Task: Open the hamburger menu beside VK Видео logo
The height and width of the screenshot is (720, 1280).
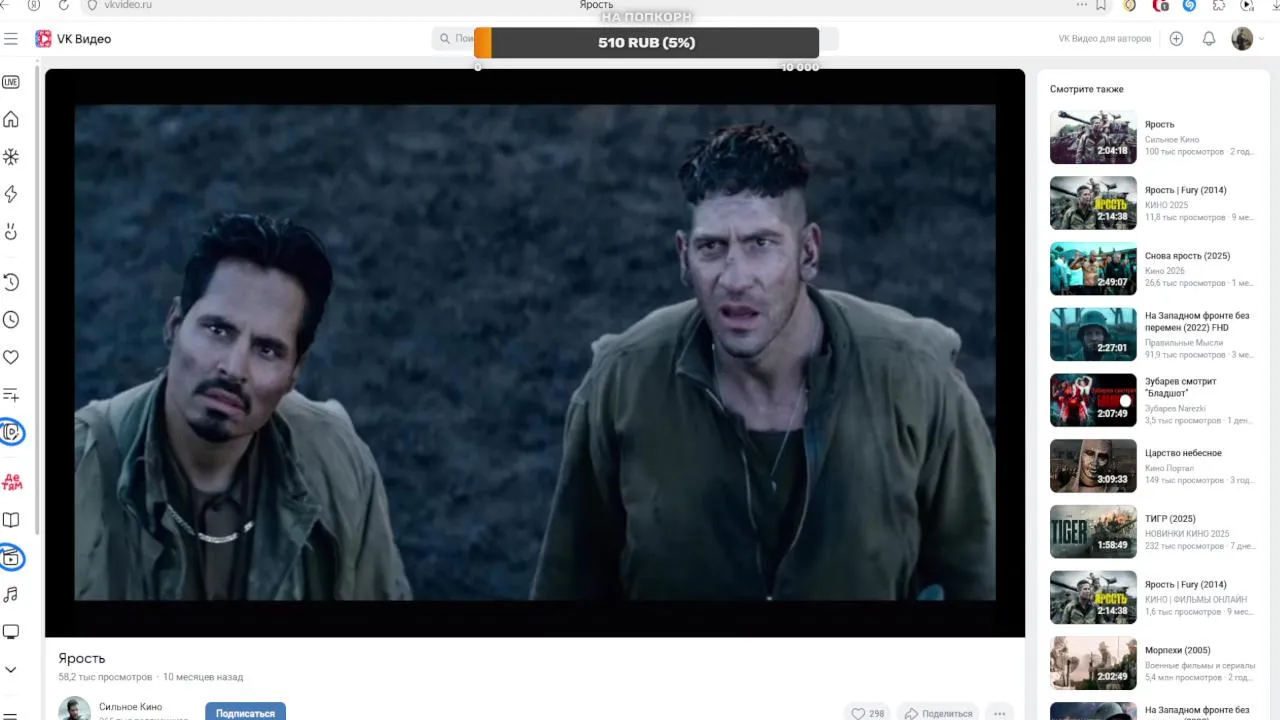Action: (11, 39)
